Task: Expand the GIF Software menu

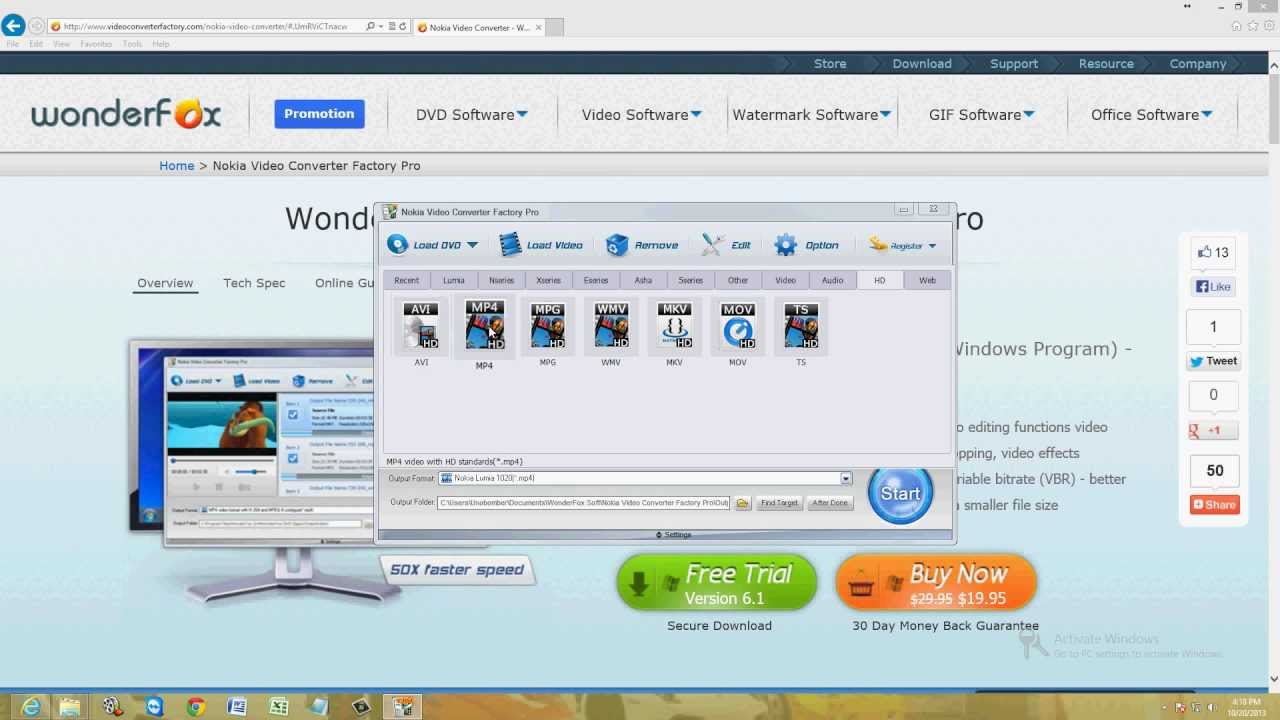Action: pos(982,114)
